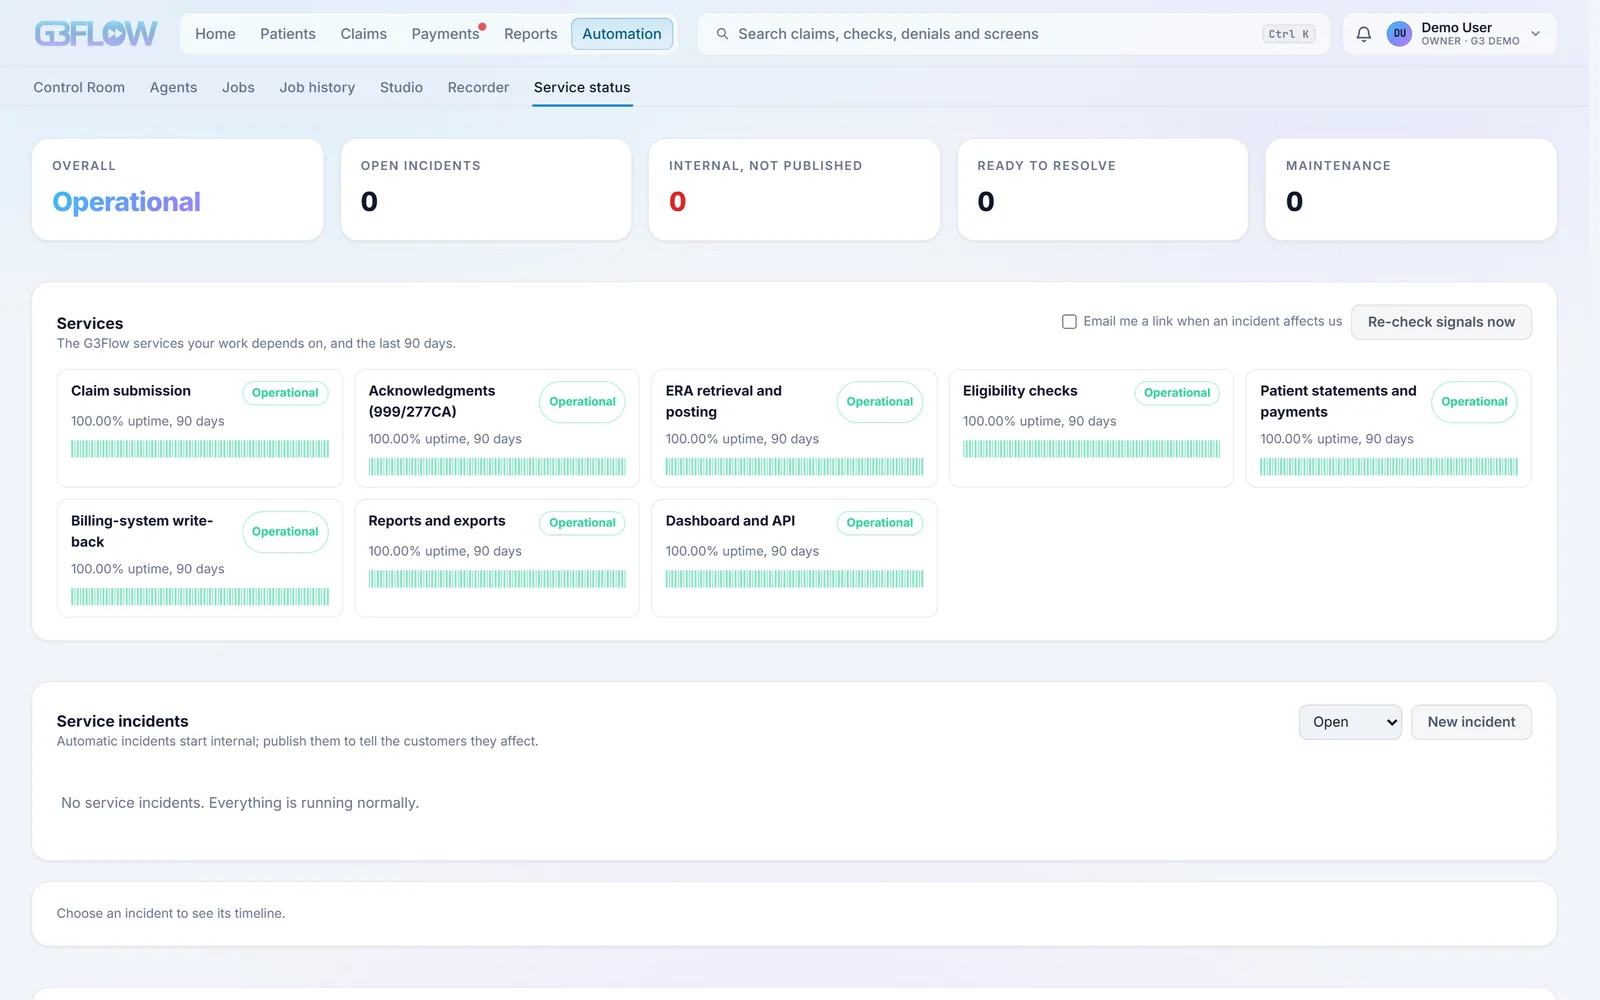Switch to the Jobs tab
1600x1000 pixels.
[x=238, y=88]
